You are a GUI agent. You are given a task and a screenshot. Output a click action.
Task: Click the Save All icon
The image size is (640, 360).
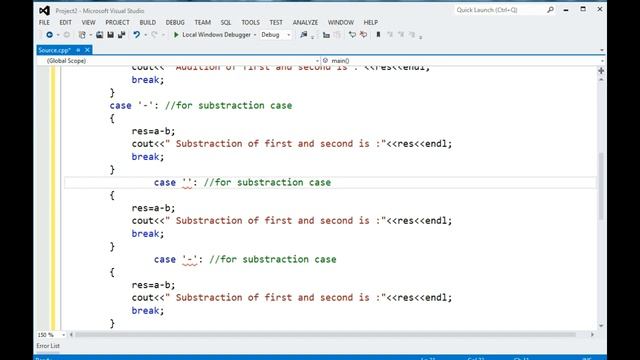(x=121, y=35)
